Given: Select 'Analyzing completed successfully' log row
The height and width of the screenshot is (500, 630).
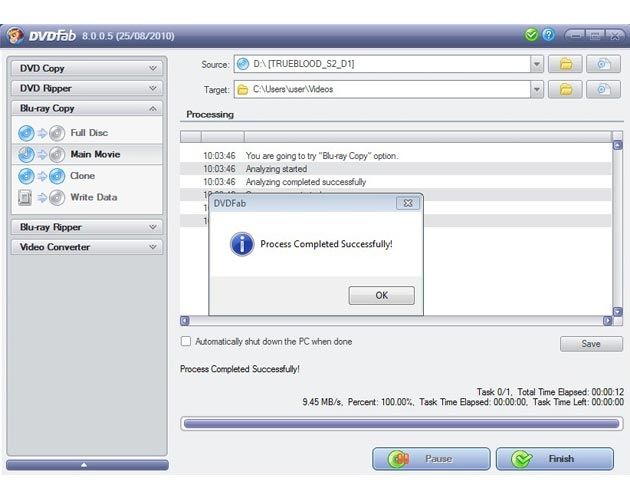Looking at the screenshot, I should [x=395, y=182].
